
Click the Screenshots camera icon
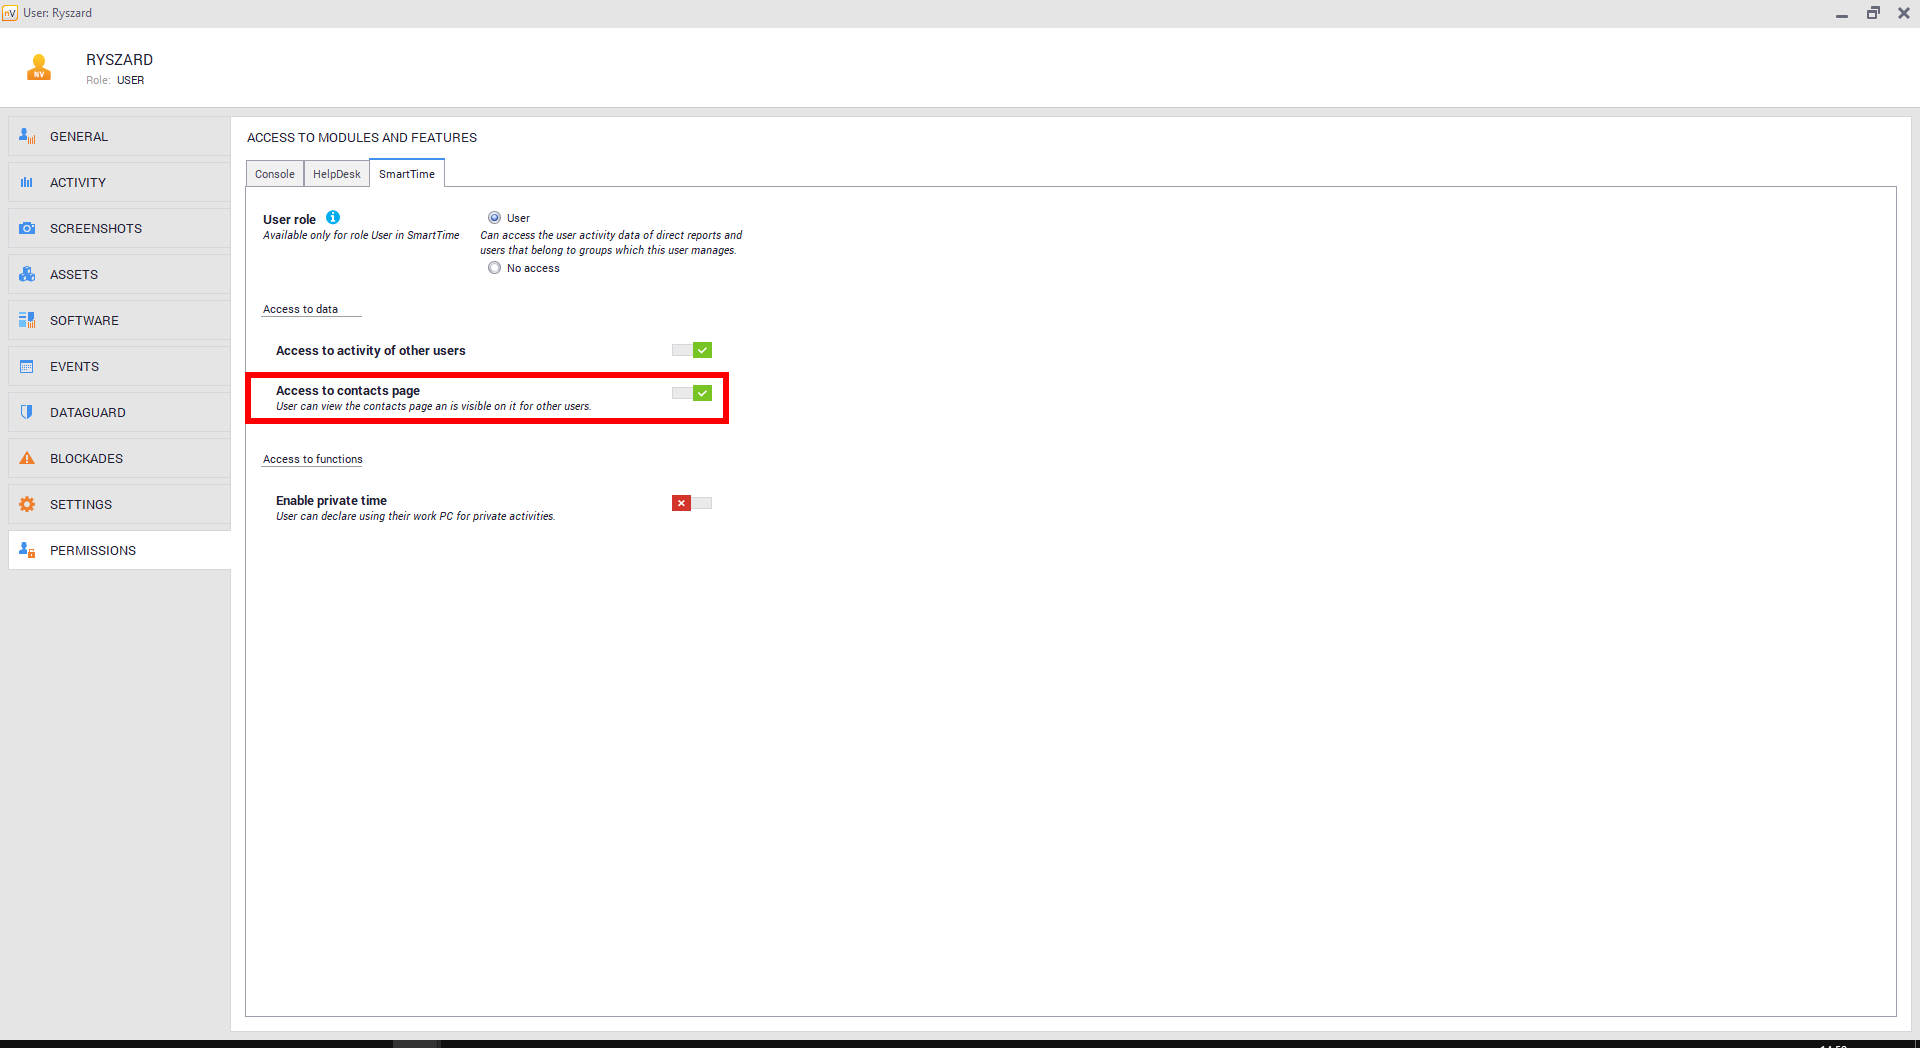coord(27,228)
